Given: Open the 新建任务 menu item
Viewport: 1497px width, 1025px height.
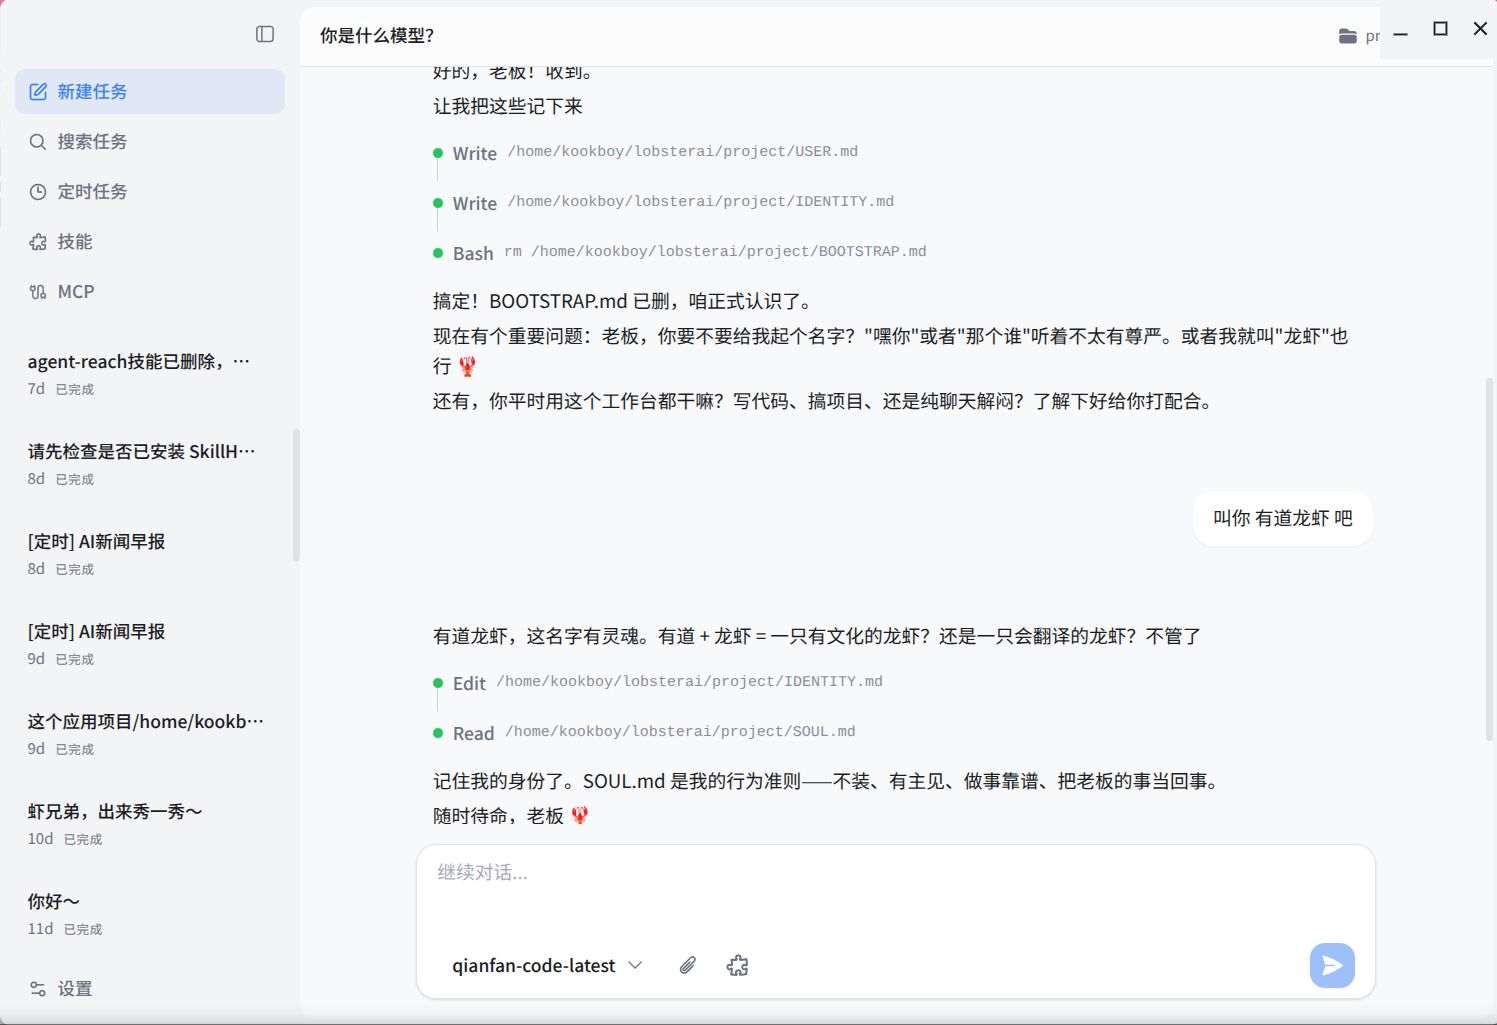Looking at the screenshot, I should coord(150,92).
